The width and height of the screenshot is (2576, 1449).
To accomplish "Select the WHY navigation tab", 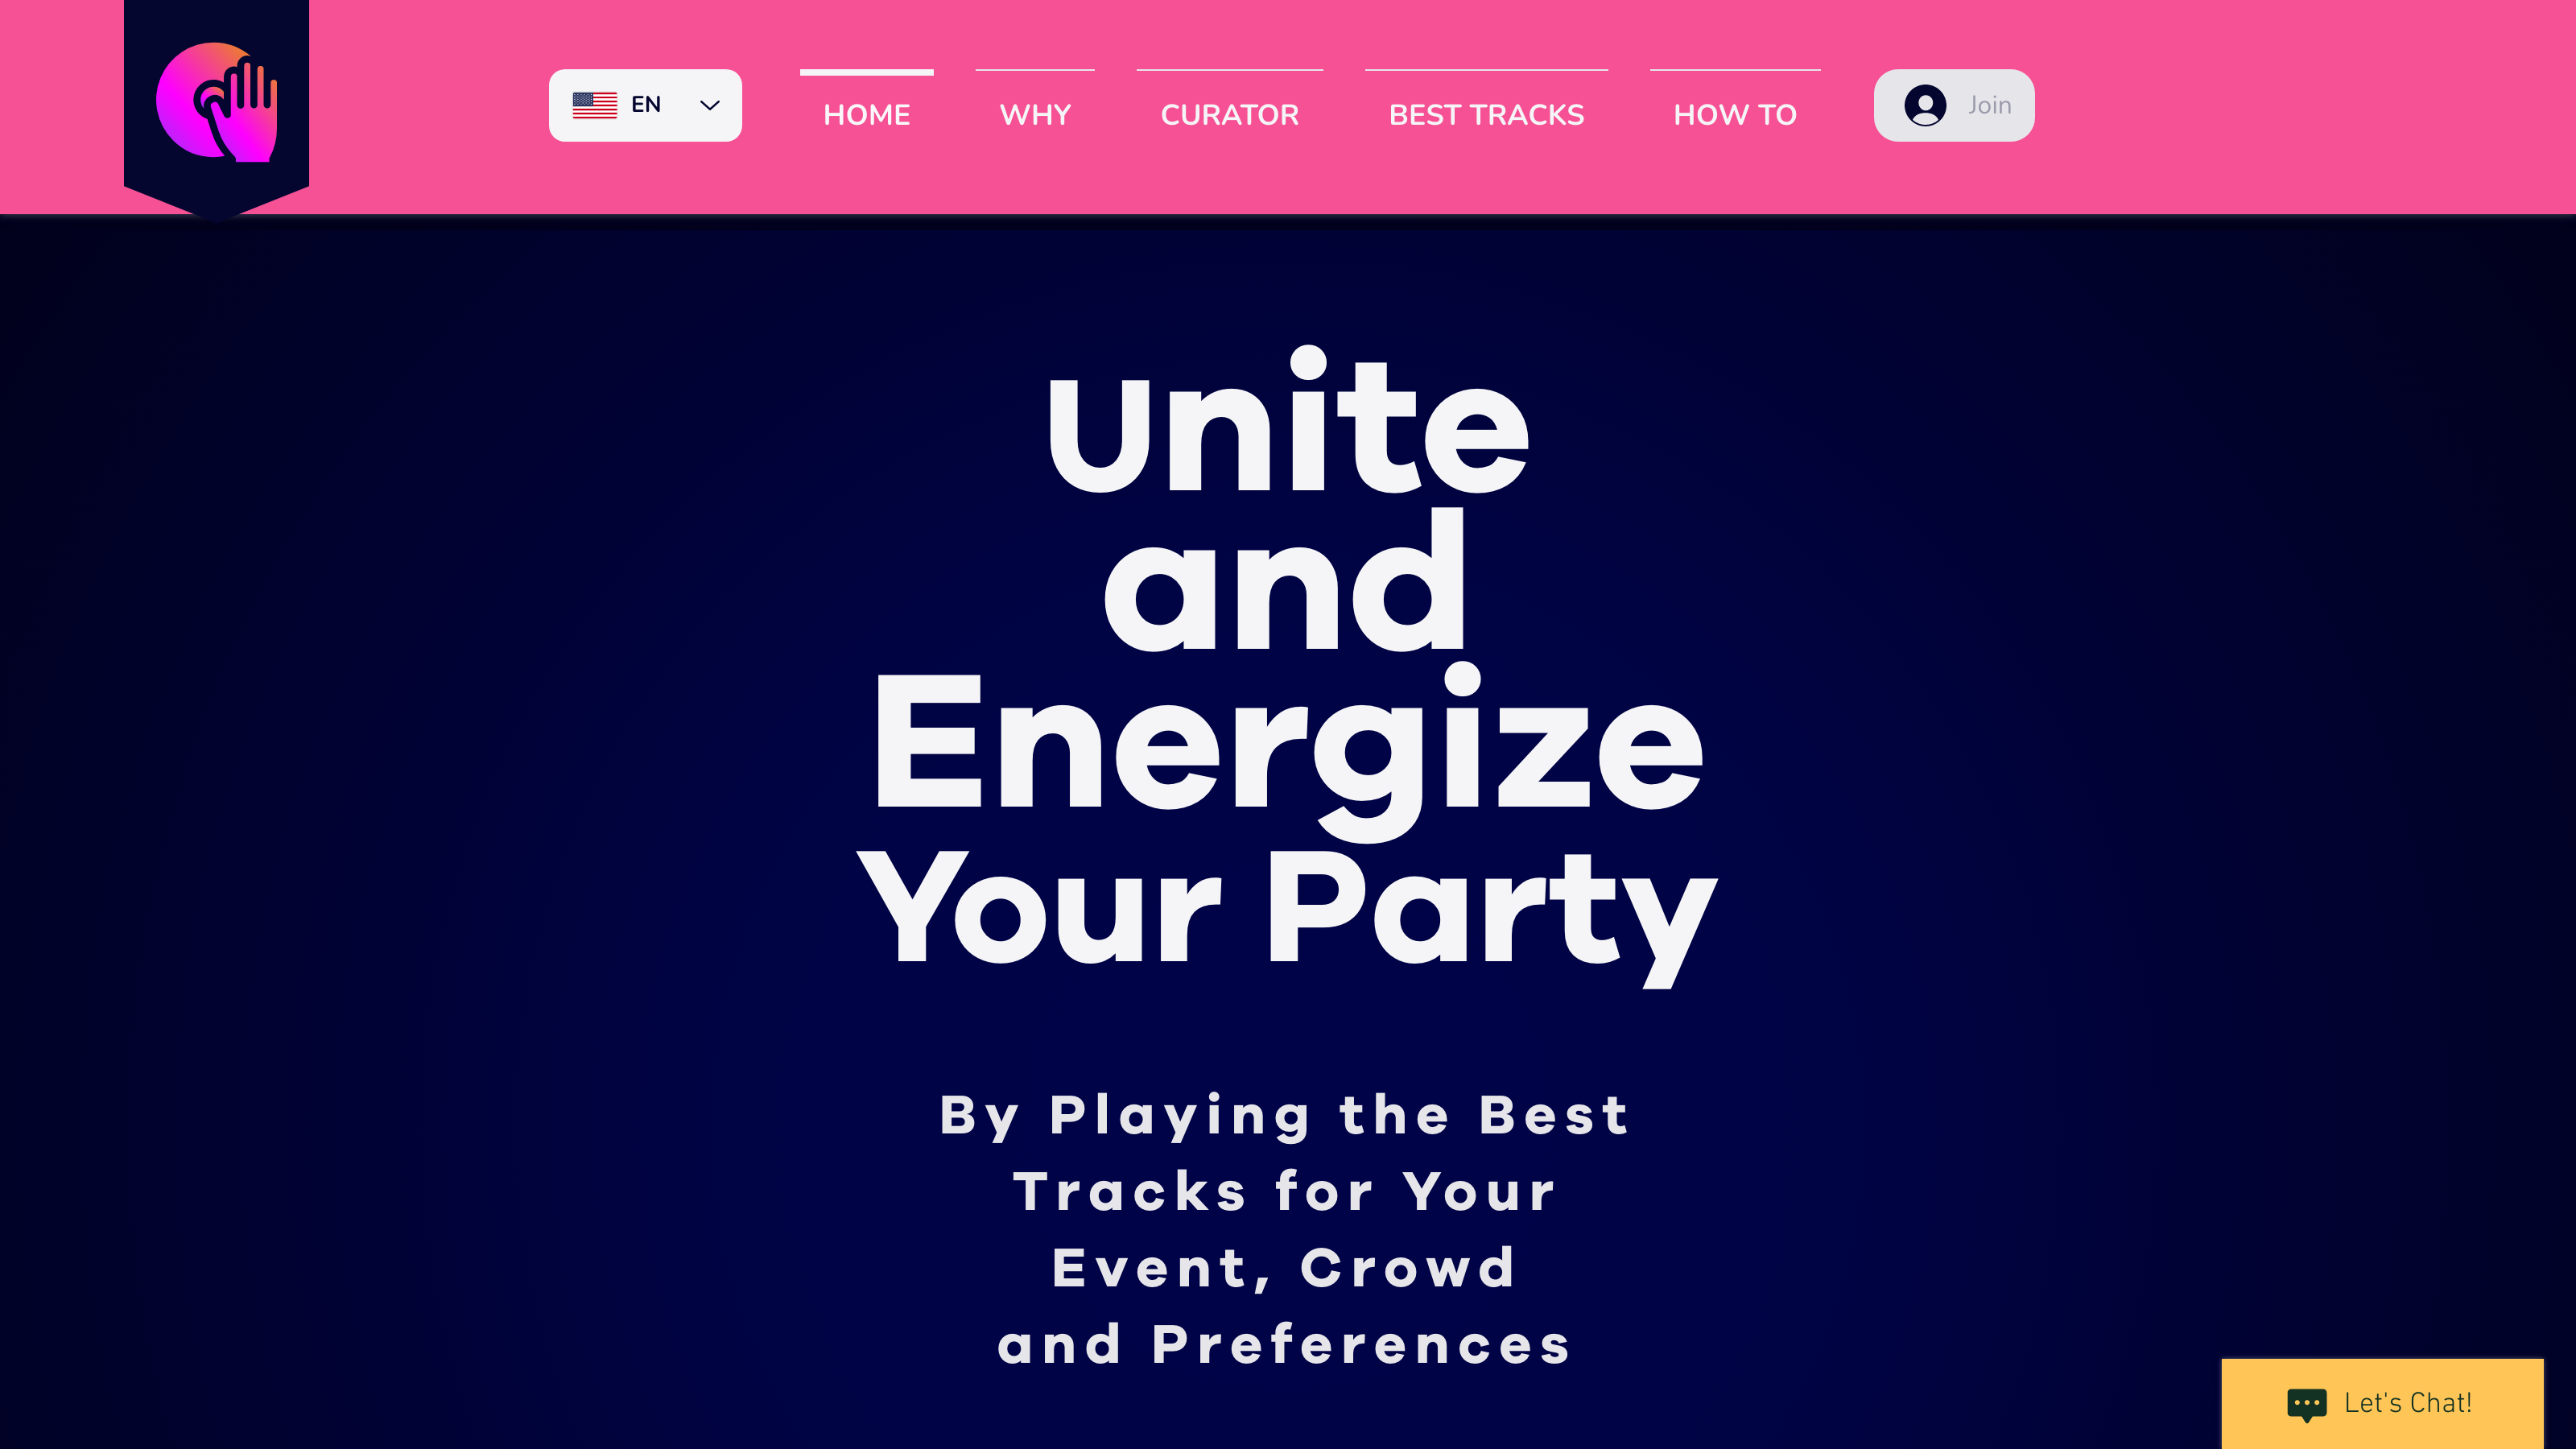I will 1035,115.
